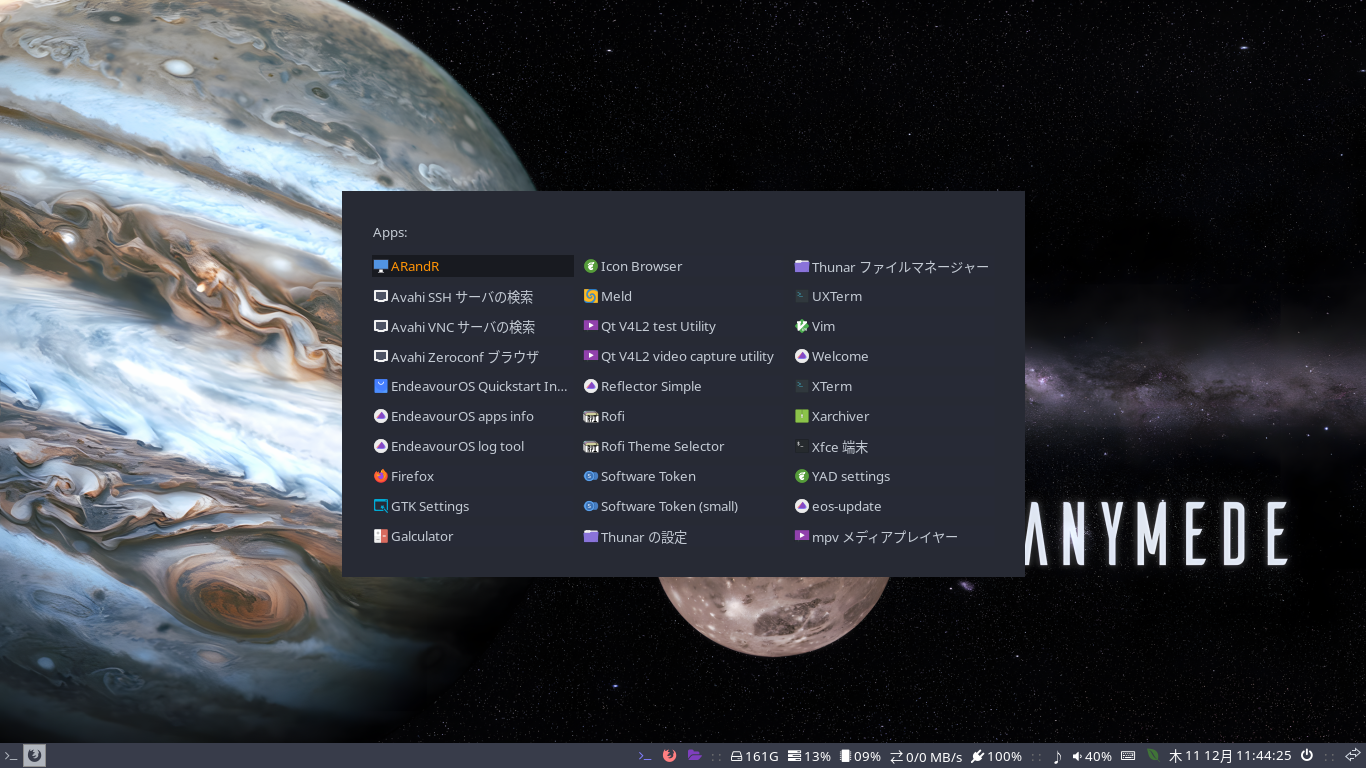Click the 161G disk usage indicator

pyautogui.click(x=754, y=757)
